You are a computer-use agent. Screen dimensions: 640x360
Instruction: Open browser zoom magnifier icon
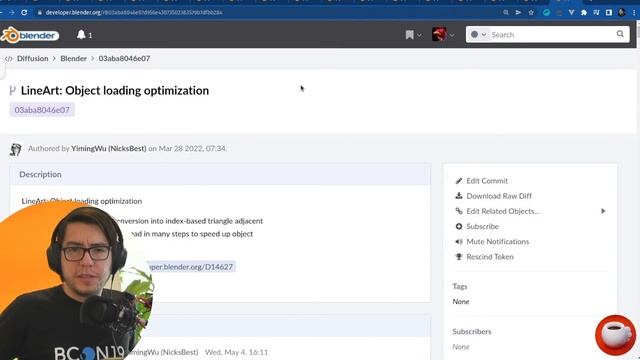pyautogui.click(x=506, y=13)
